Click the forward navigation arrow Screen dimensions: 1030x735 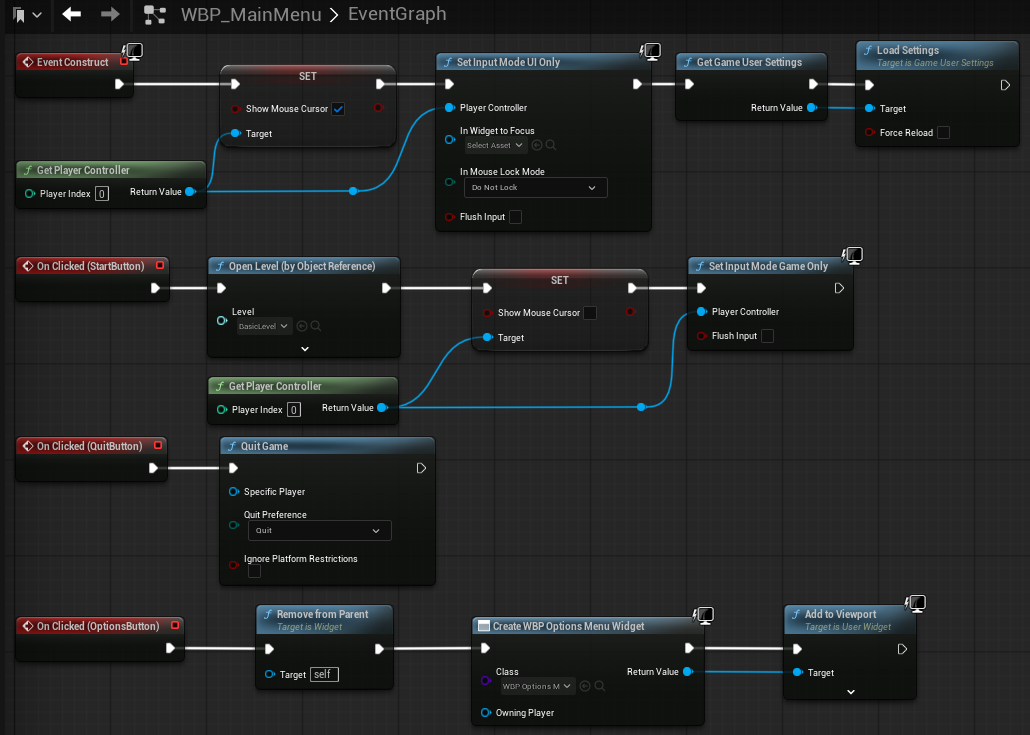[x=111, y=14]
